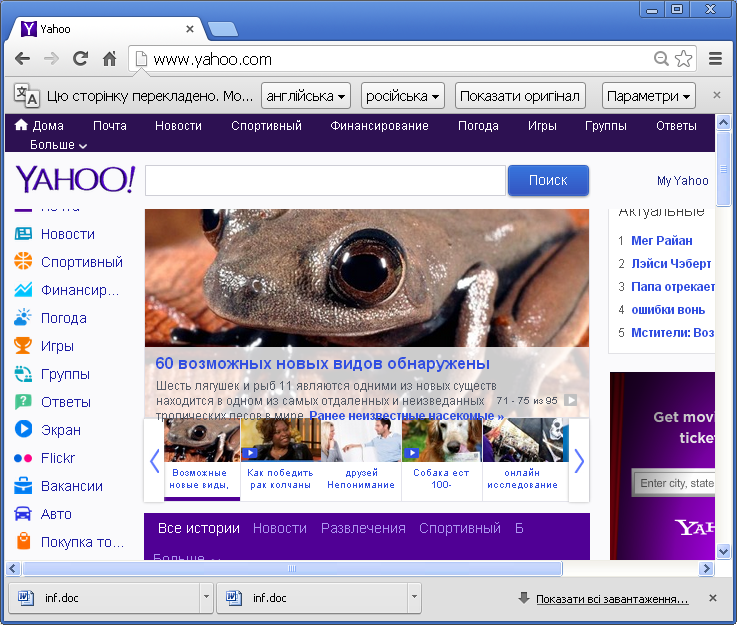This screenshot has height=625, width=737.
Task: Click the shopping bag icon in sidebar
Action: (23, 541)
